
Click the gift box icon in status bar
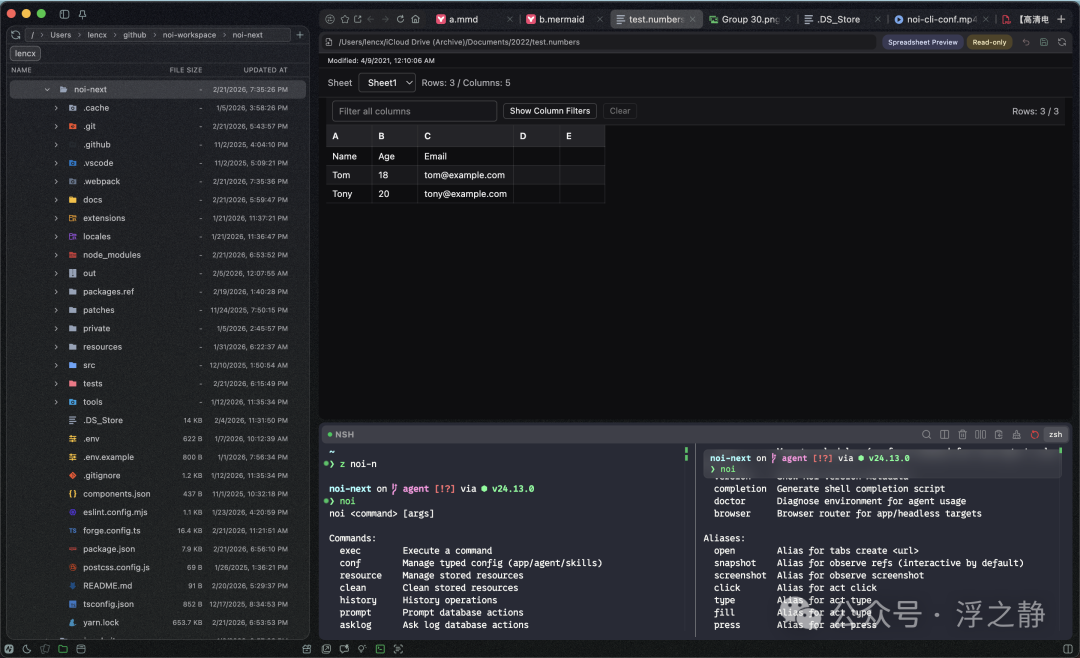tap(307, 649)
